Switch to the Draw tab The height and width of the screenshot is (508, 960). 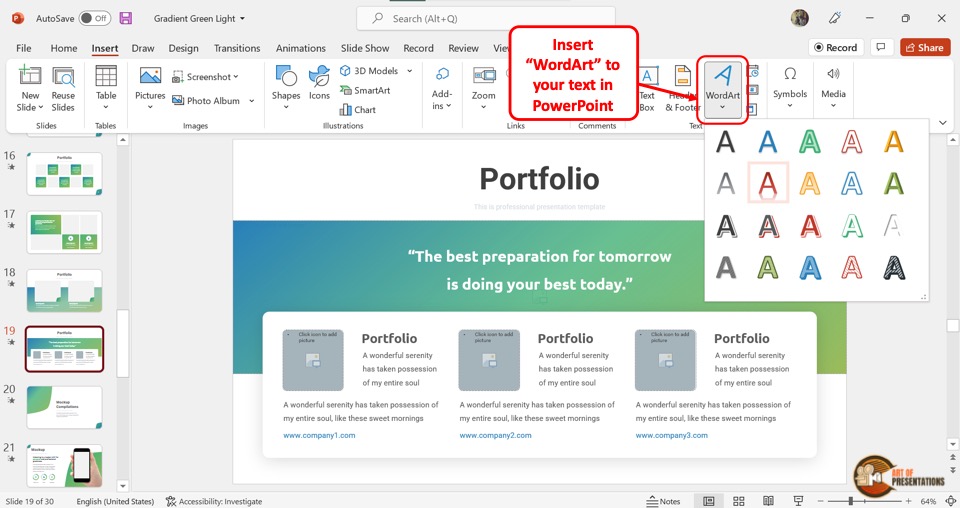click(143, 48)
